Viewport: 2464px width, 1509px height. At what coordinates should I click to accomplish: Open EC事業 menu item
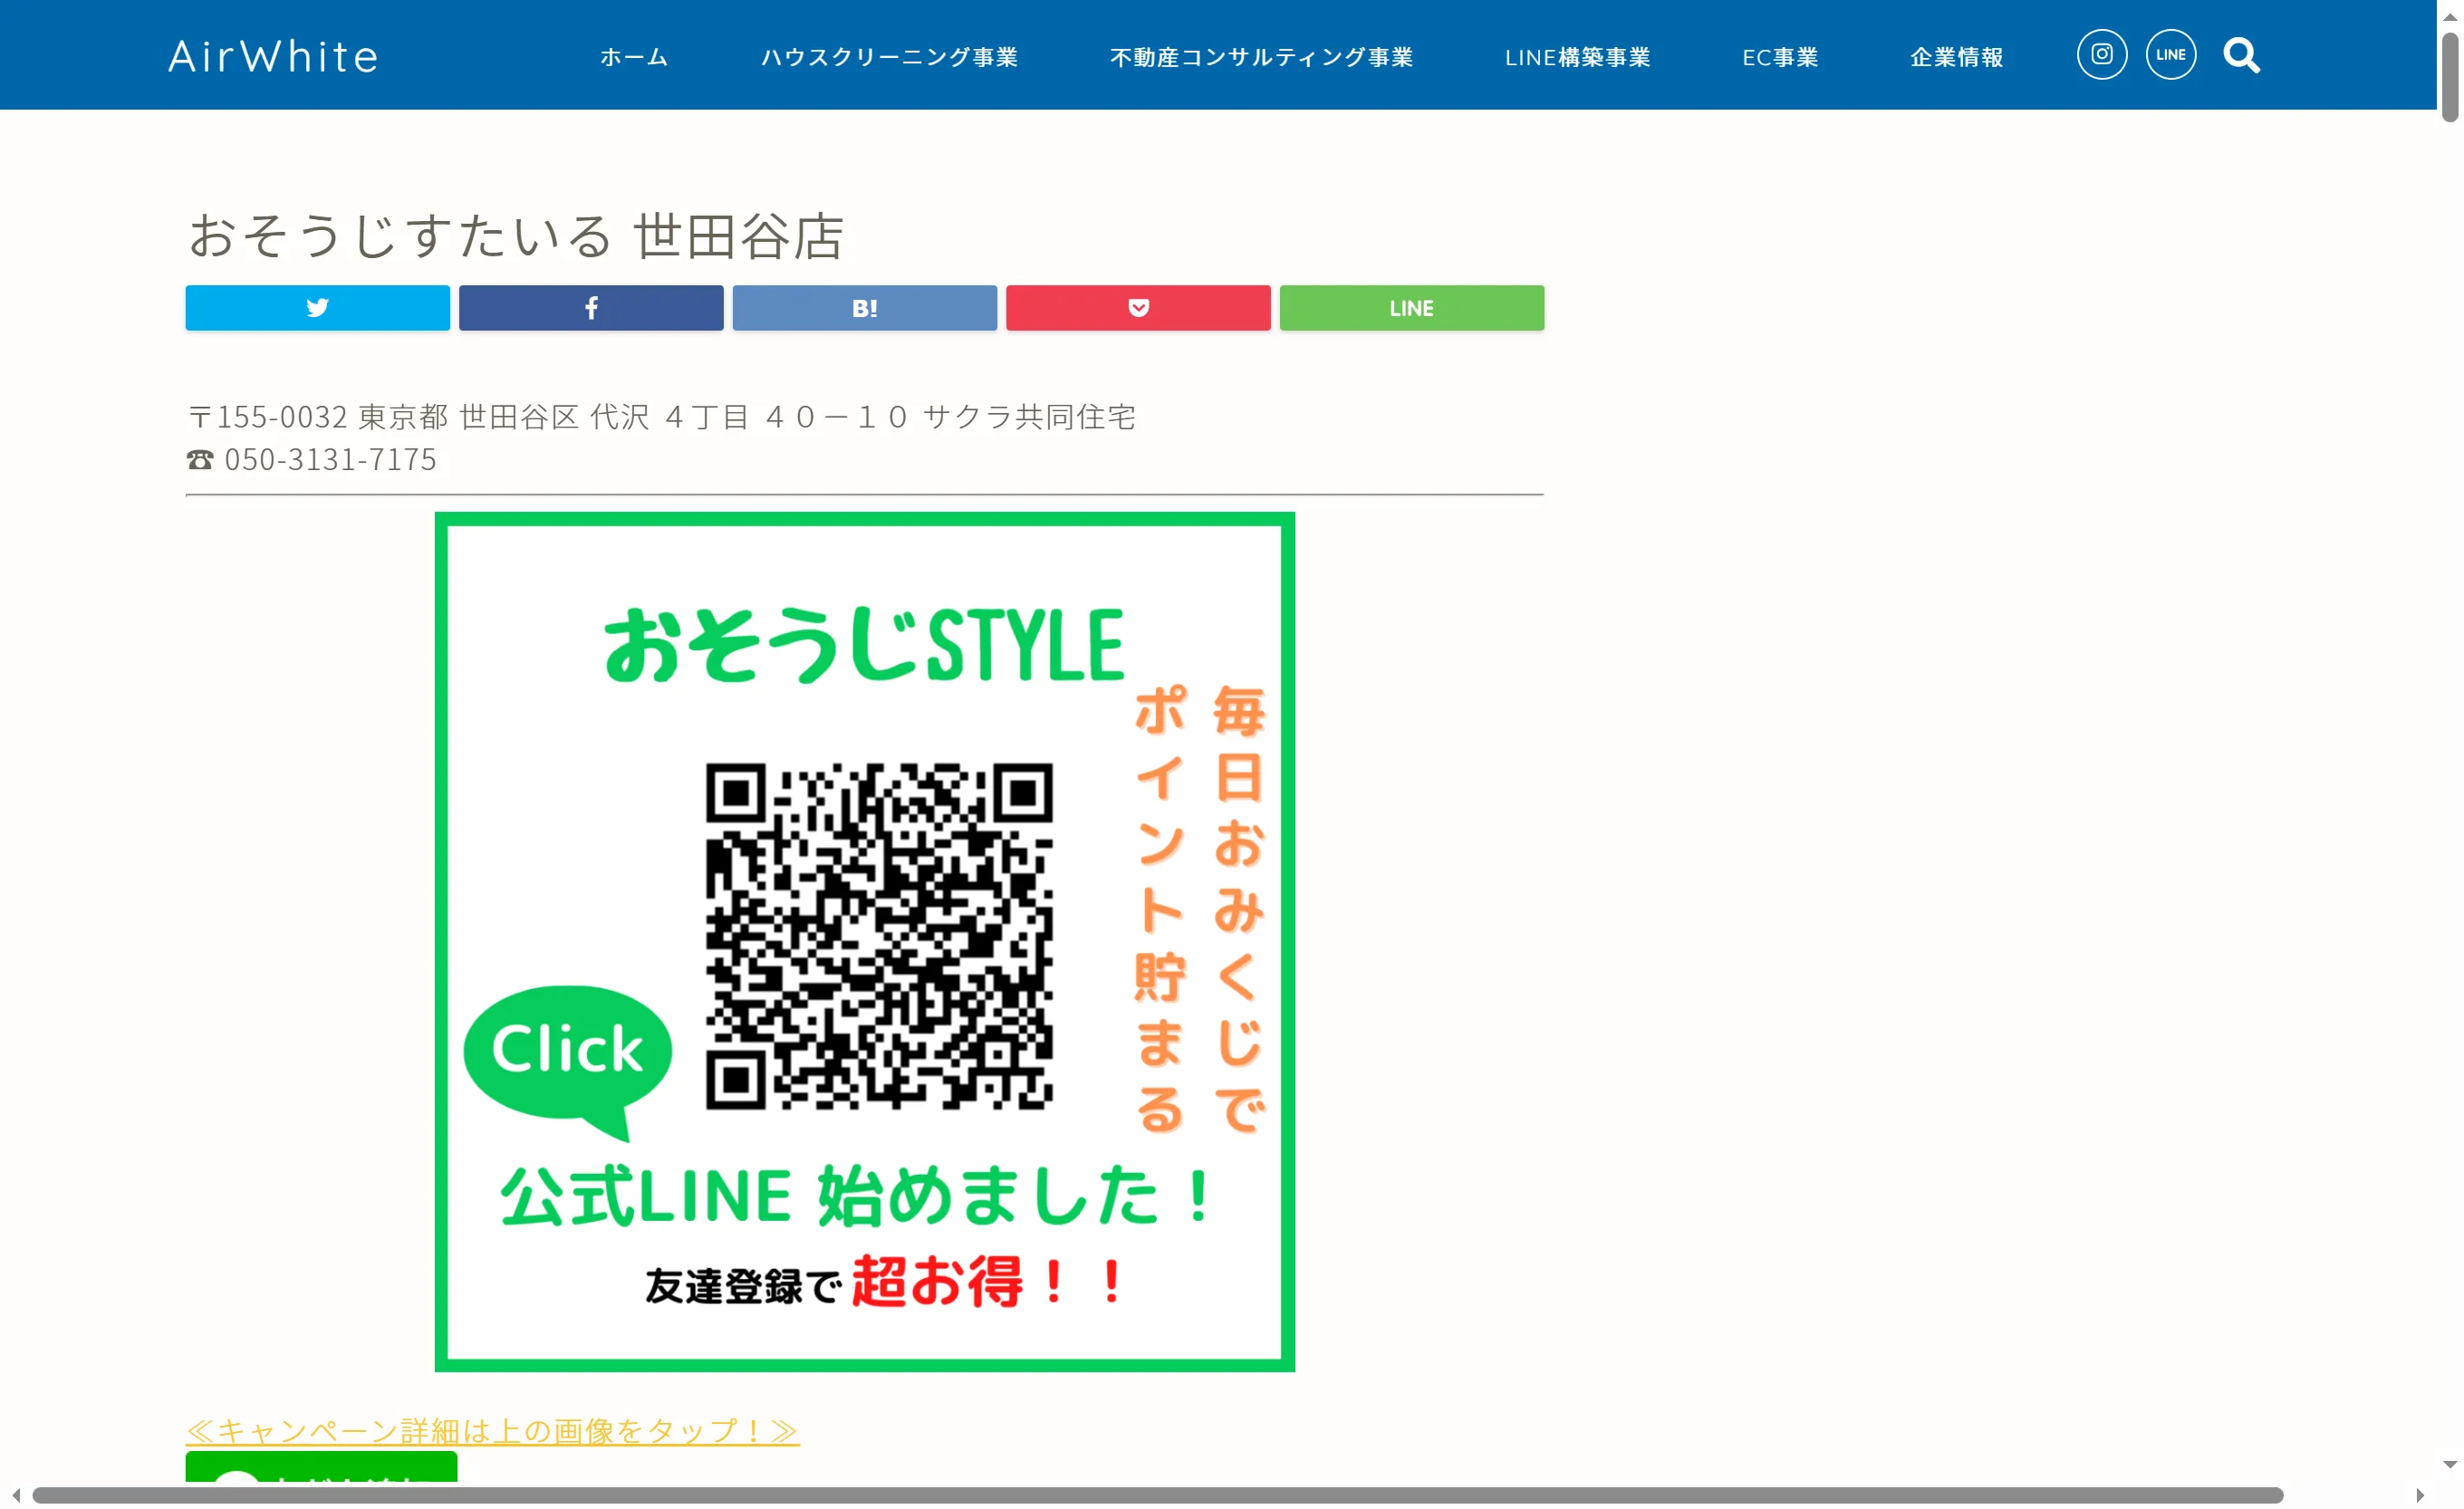point(1780,57)
